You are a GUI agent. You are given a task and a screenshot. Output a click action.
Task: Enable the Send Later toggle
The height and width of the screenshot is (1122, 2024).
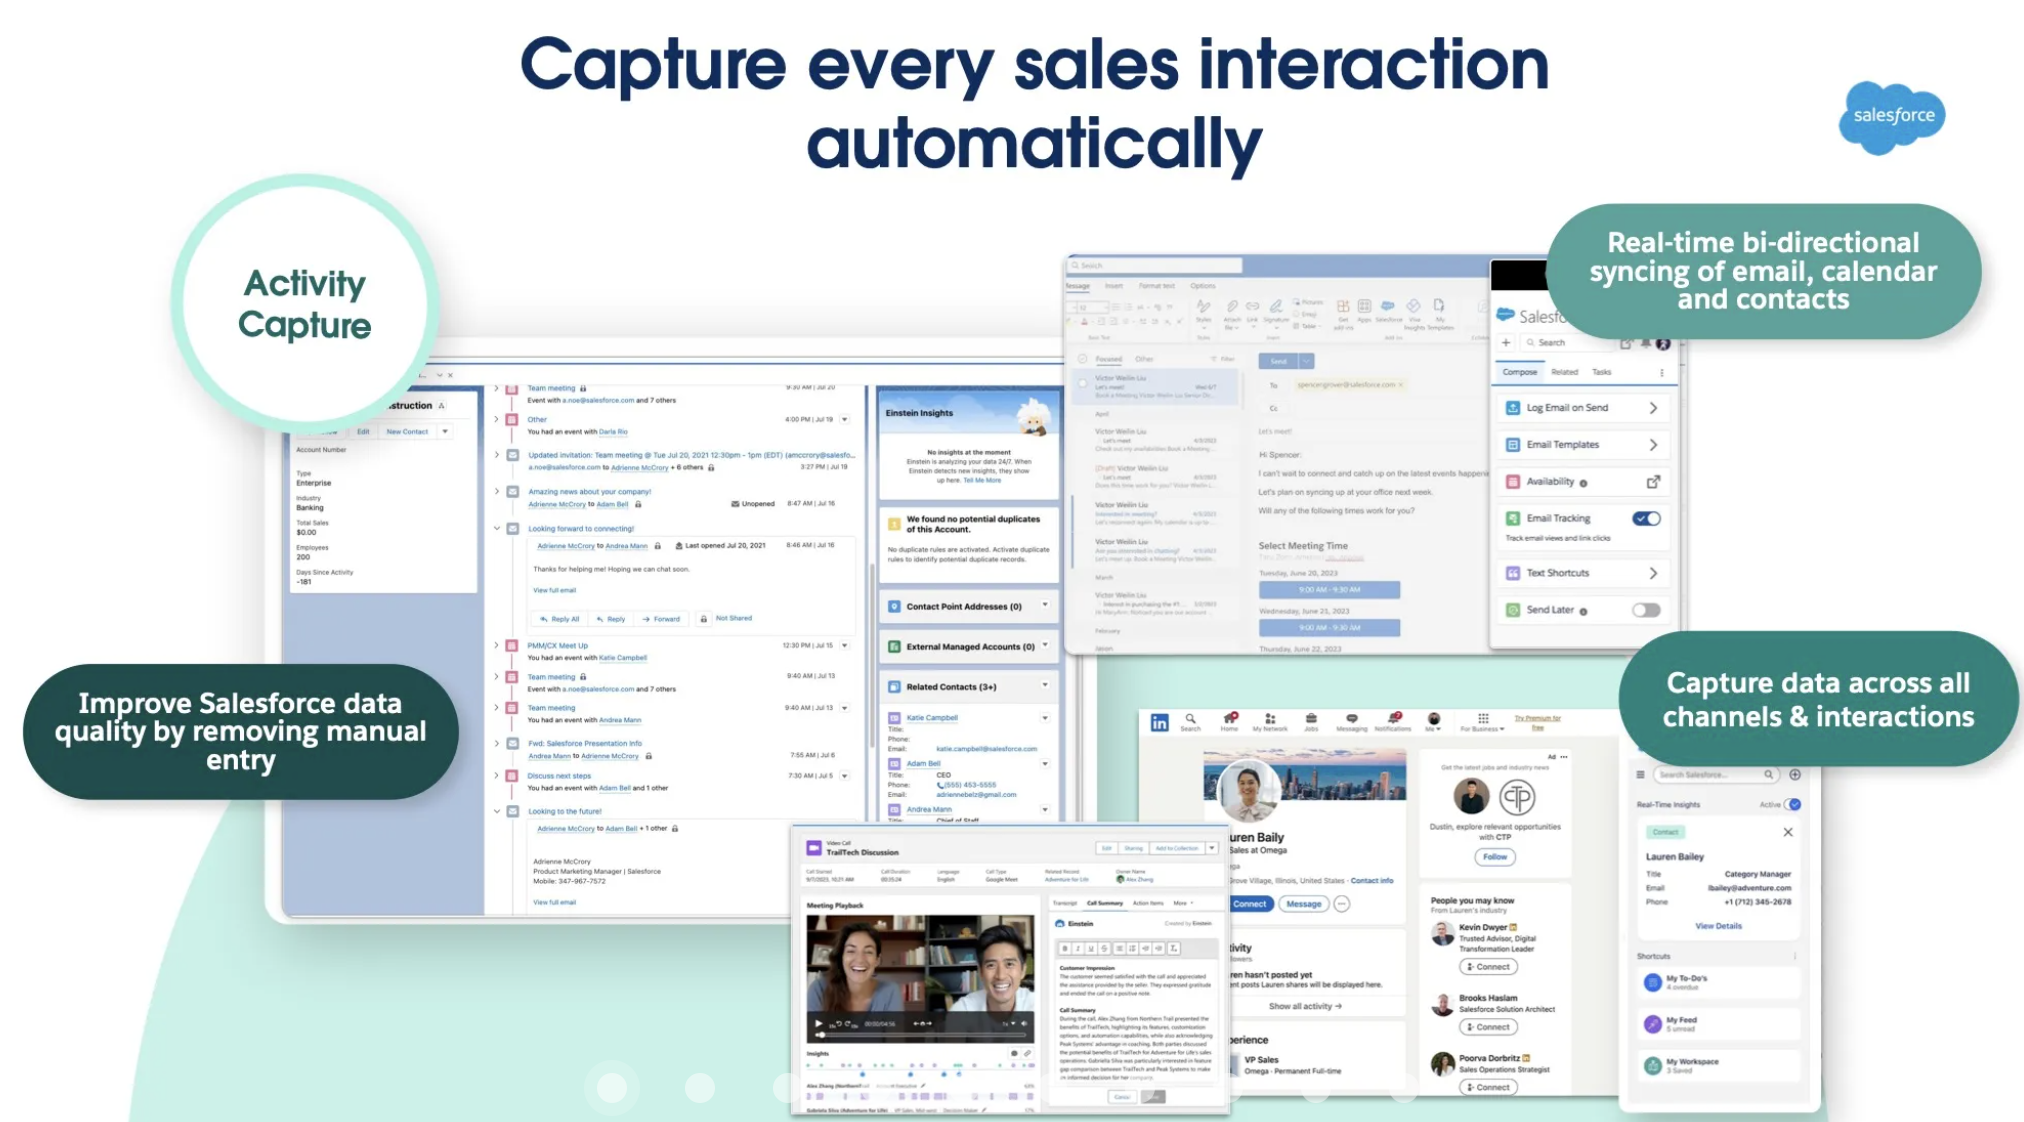click(1646, 610)
